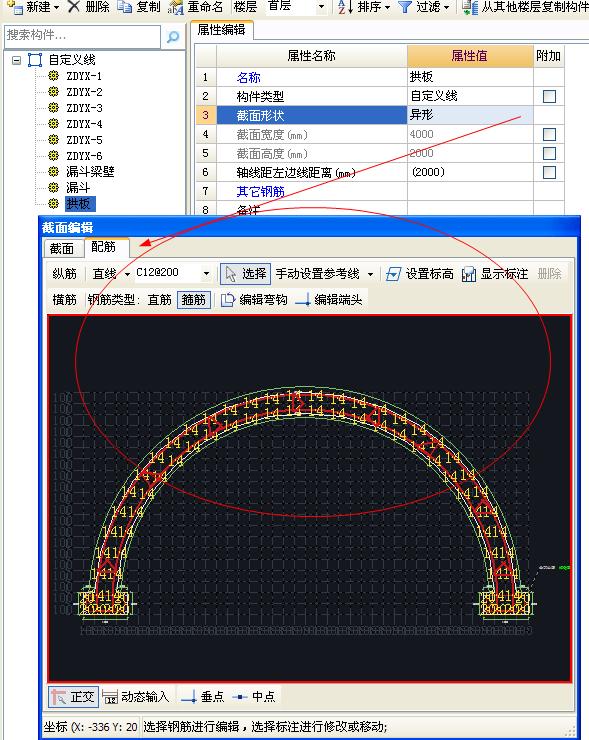Click the 设置标高 elevation icon
Image resolution: width=589 pixels, height=740 pixels.
[x=393, y=274]
